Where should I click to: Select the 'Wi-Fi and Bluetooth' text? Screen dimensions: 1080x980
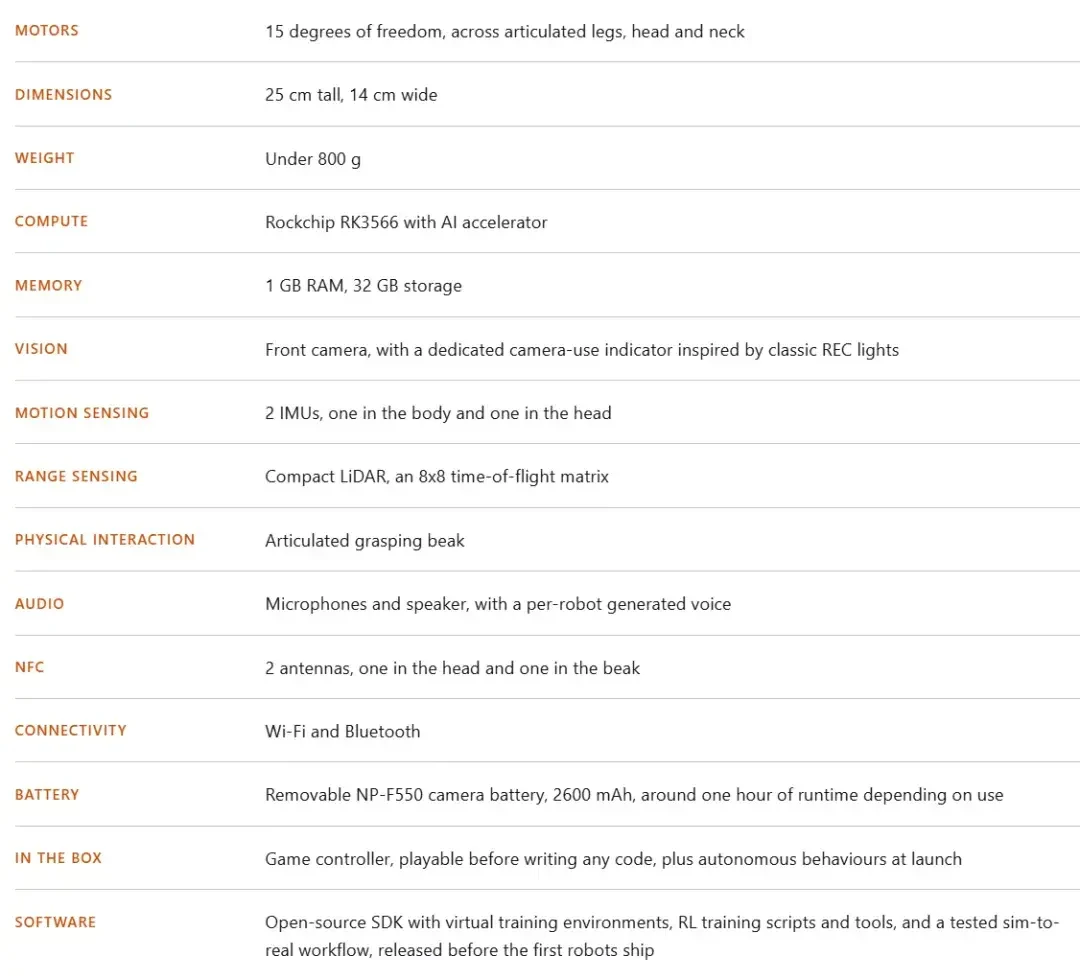click(x=343, y=731)
